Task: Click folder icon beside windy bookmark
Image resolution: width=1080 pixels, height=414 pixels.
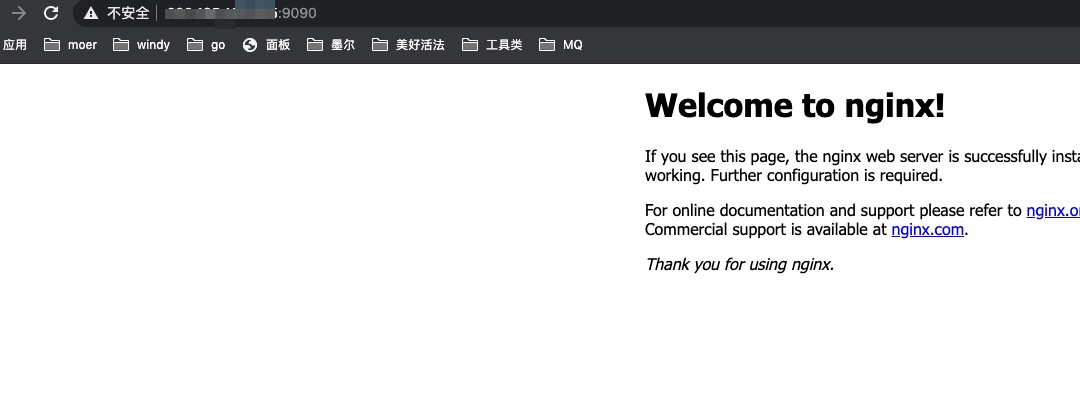Action: [x=121, y=45]
